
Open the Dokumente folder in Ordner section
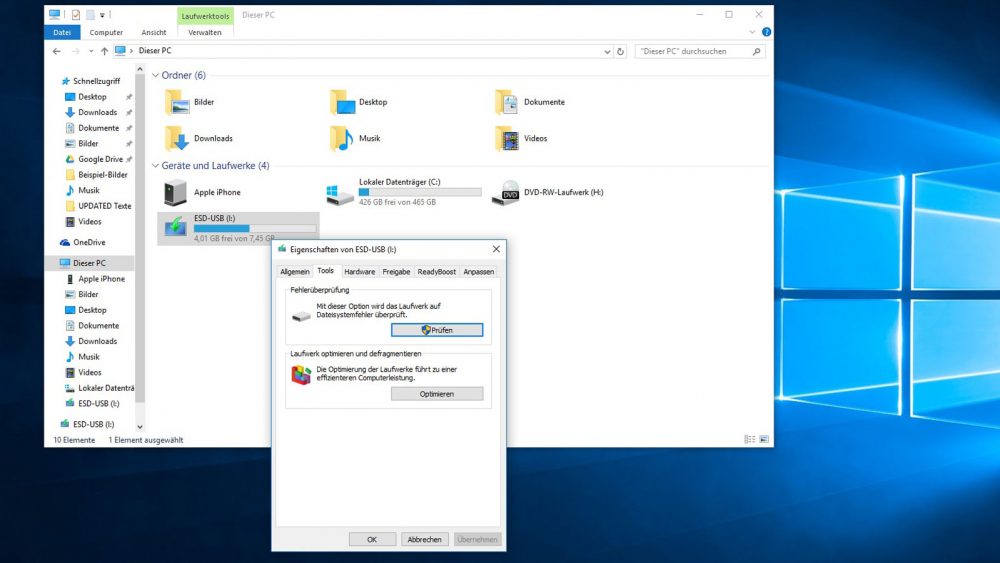[x=530, y=102]
